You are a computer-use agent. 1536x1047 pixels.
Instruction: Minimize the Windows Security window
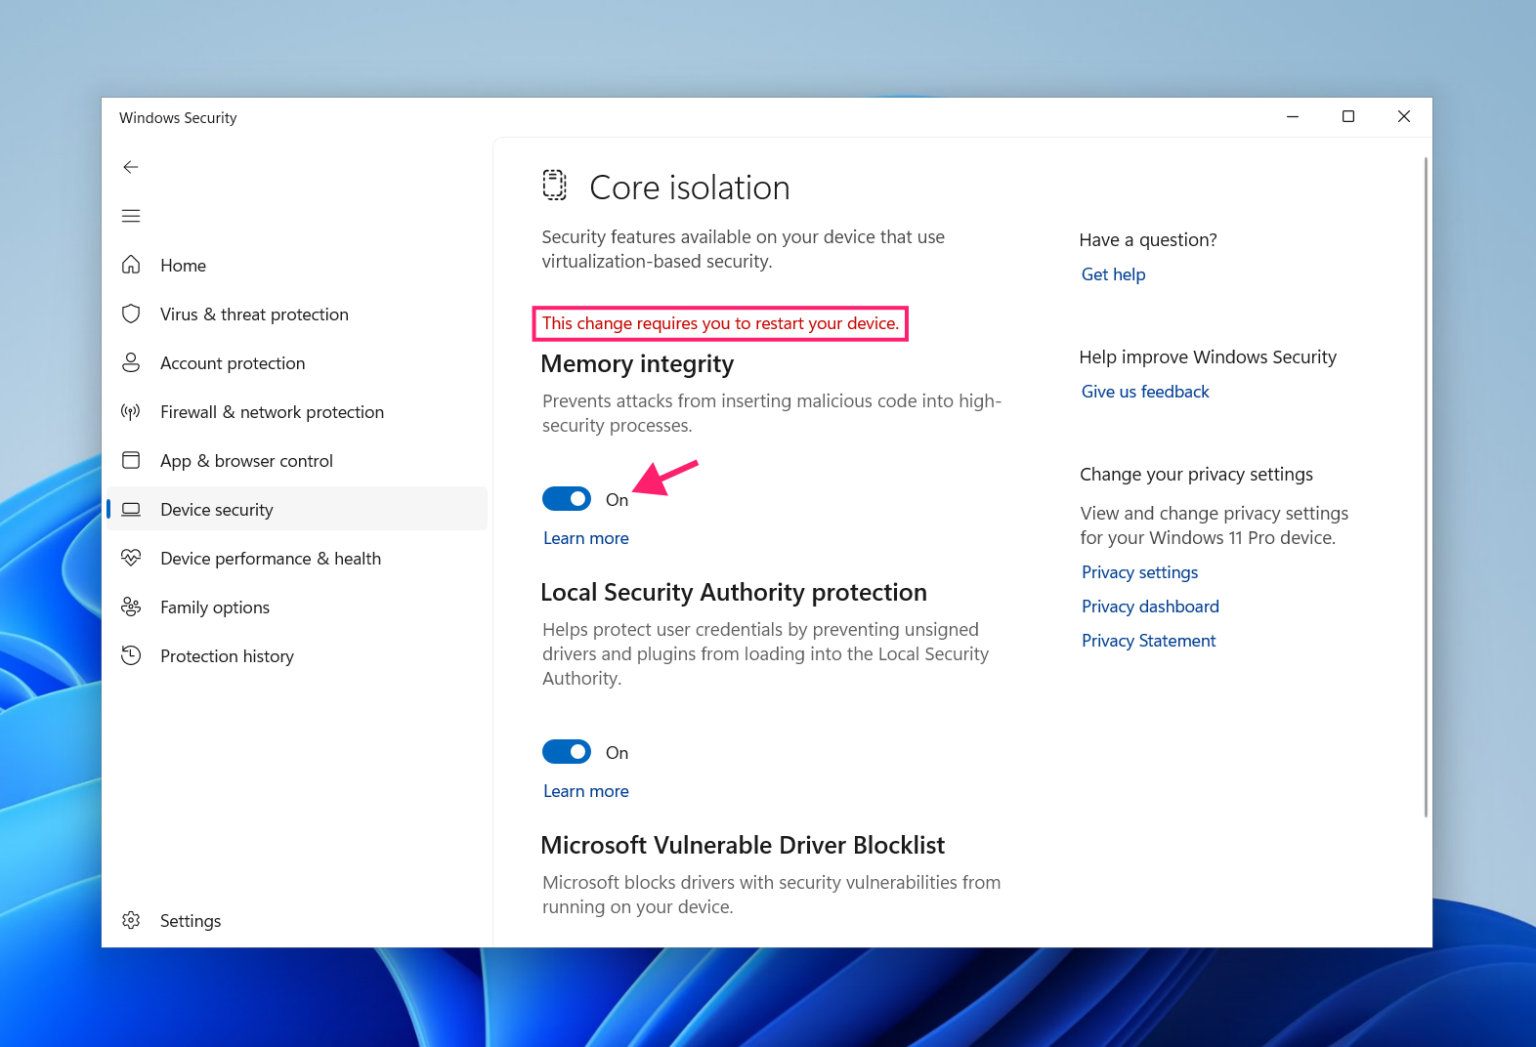1292,117
